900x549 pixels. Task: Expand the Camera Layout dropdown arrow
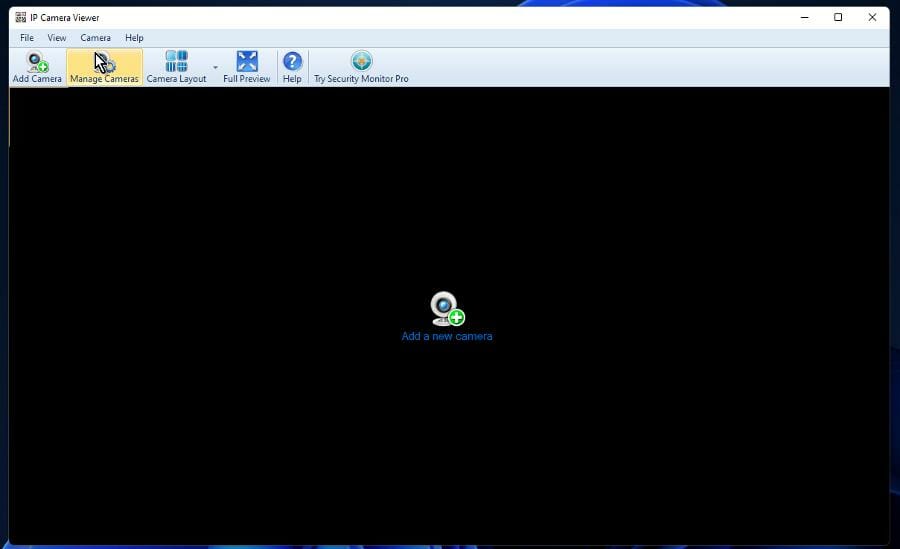click(215, 68)
